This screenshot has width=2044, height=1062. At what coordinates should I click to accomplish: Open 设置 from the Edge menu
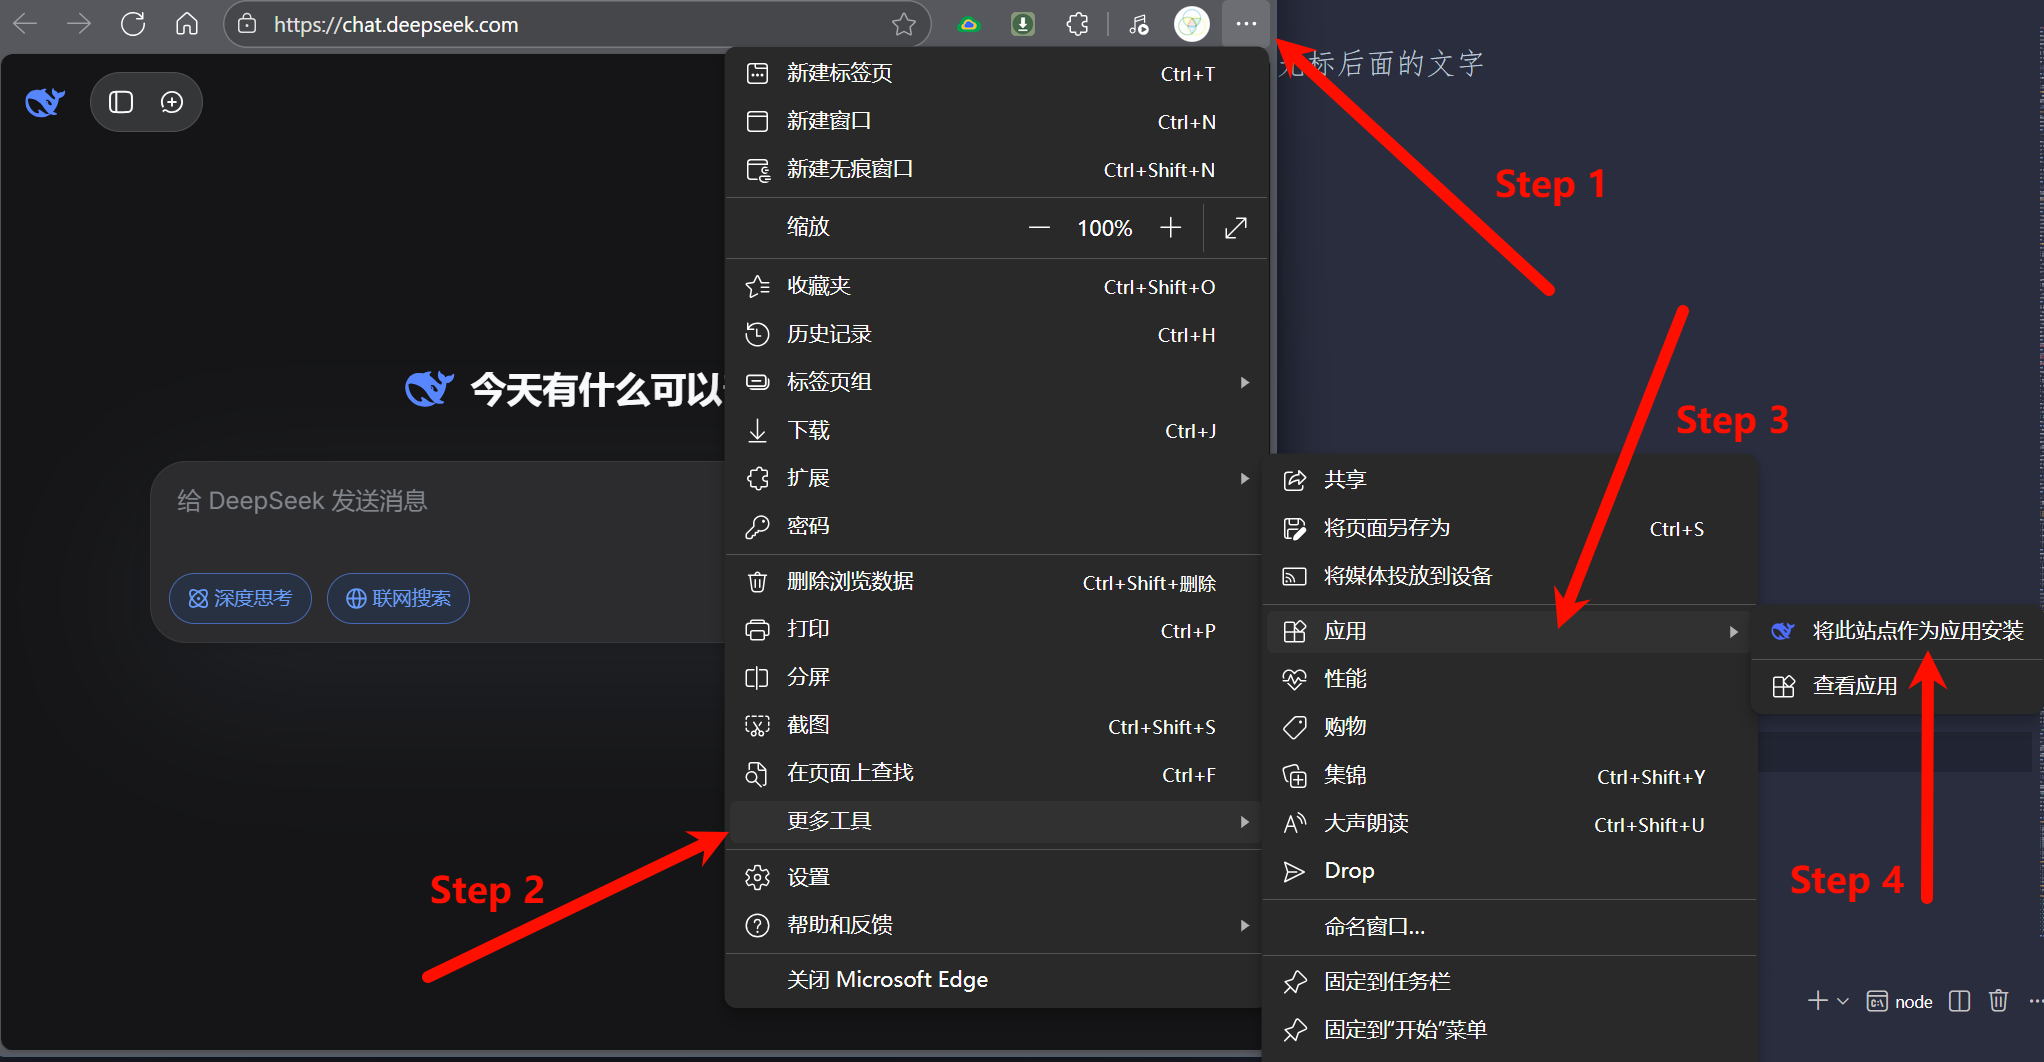pyautogui.click(x=808, y=877)
